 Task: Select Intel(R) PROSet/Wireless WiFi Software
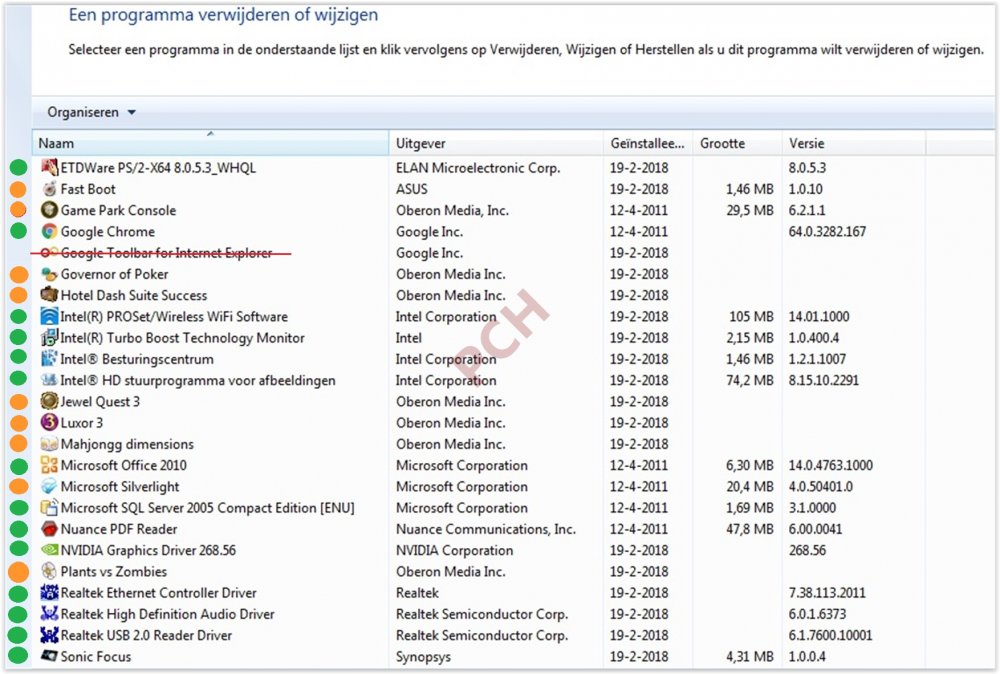174,316
